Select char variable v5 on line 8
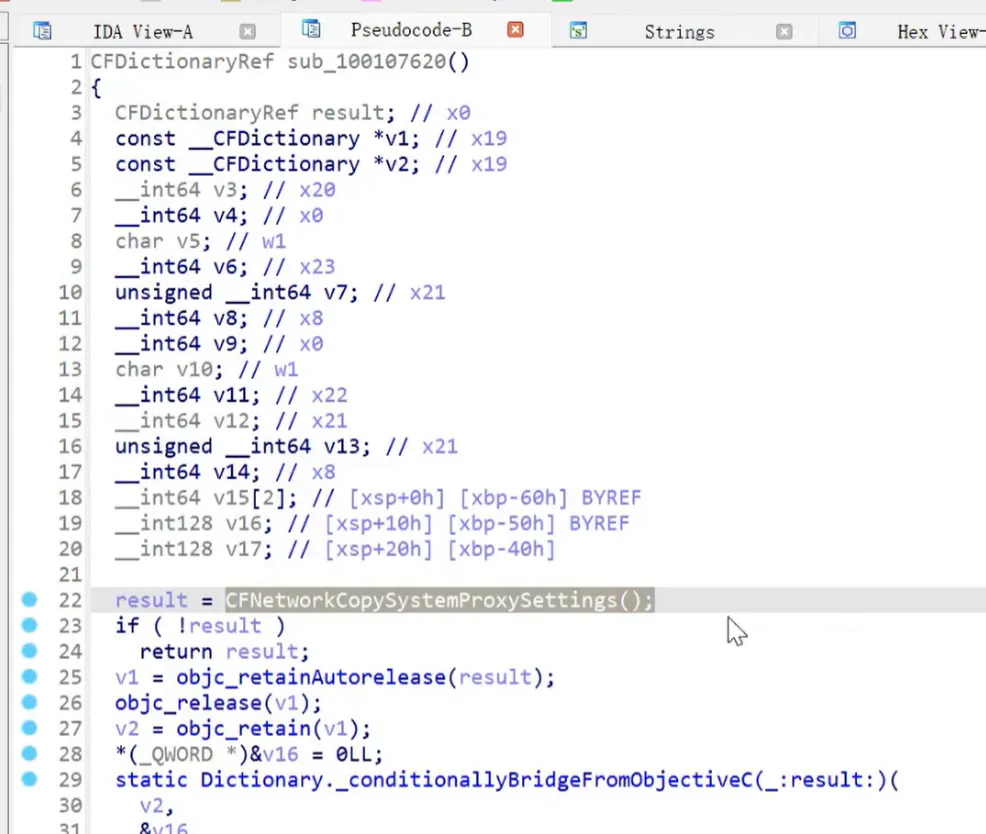The width and height of the screenshot is (986, 834). [189, 242]
